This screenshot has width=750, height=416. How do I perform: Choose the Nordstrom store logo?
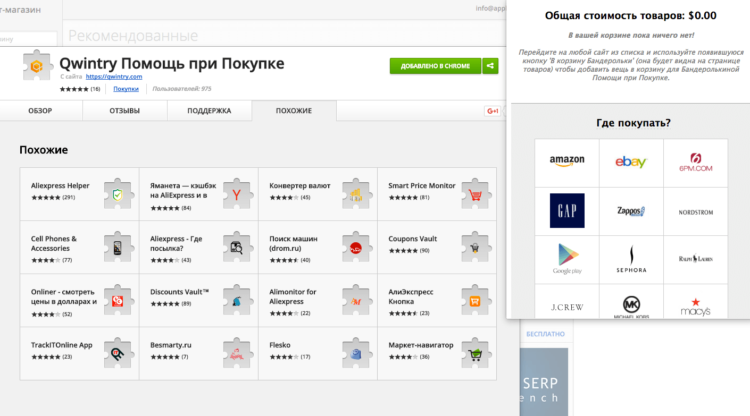(695, 212)
